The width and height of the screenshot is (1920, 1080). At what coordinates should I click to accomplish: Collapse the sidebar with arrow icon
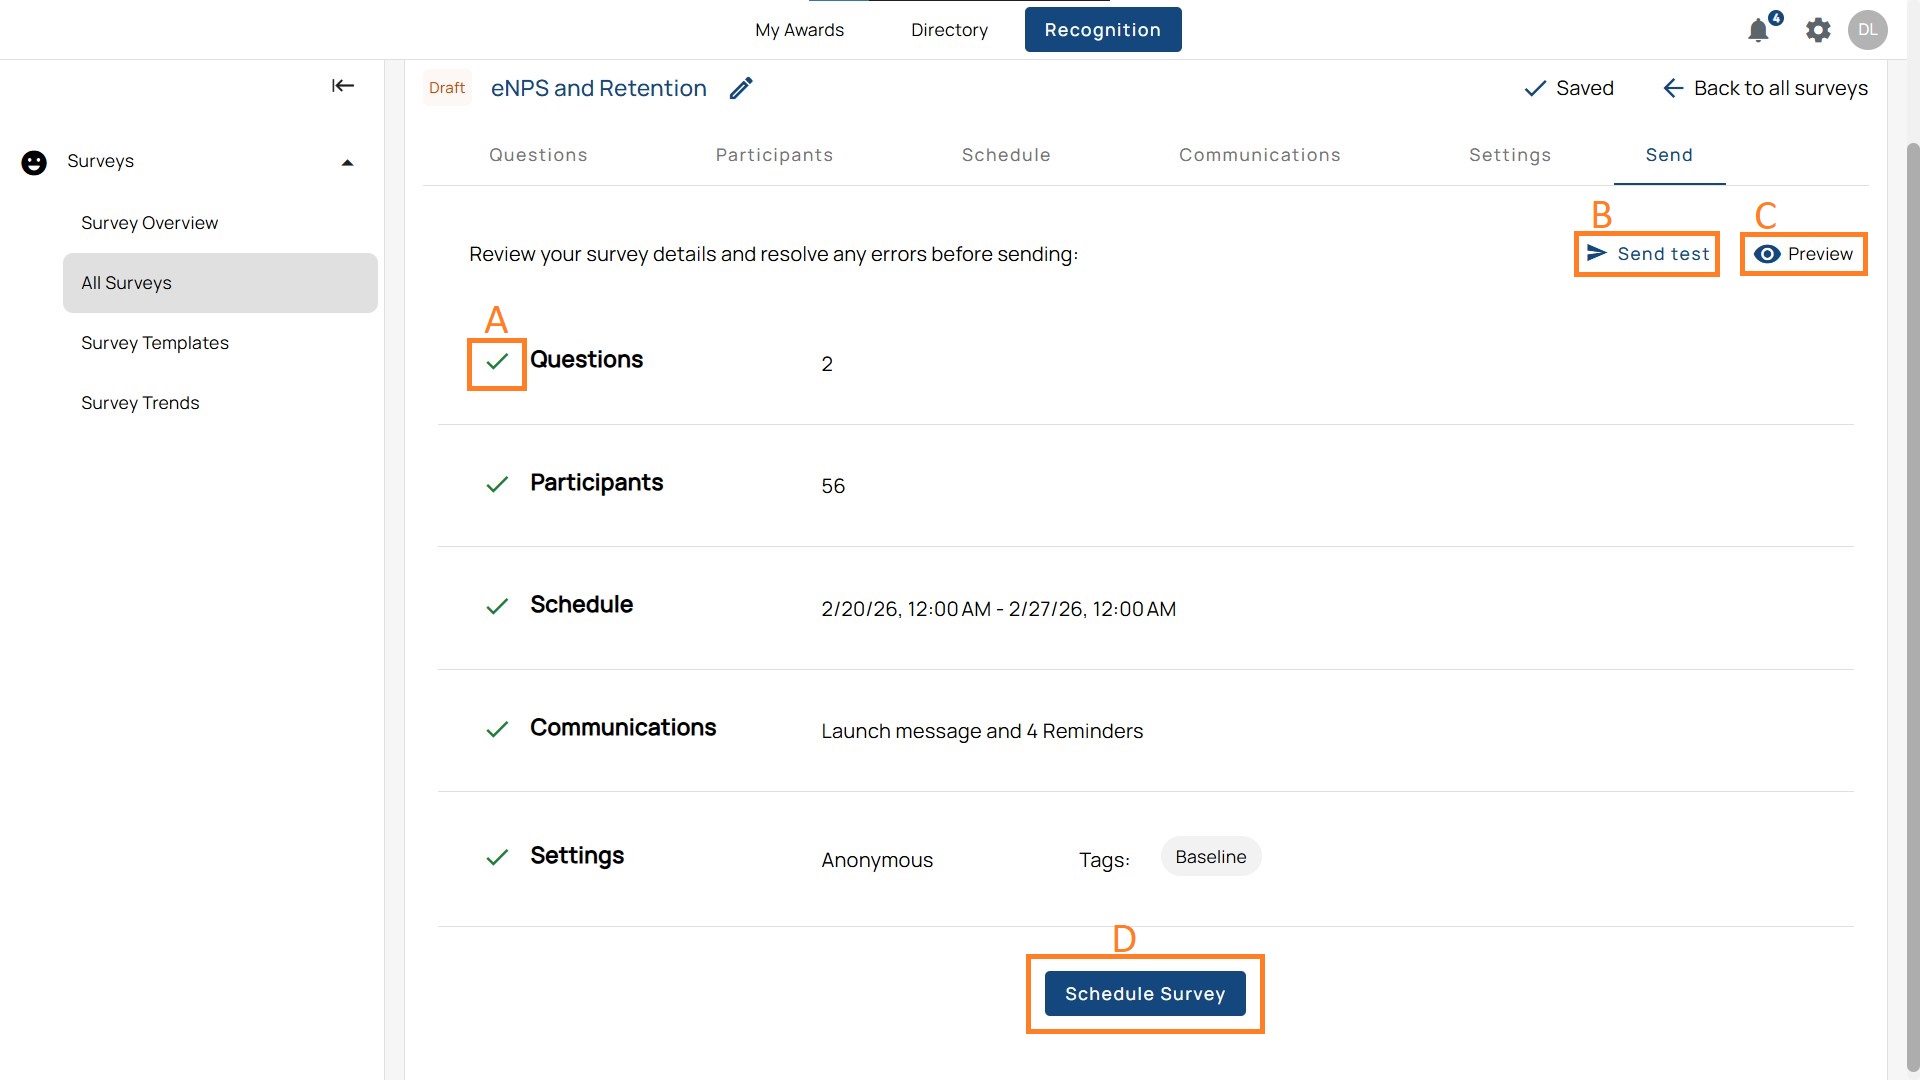[343, 86]
